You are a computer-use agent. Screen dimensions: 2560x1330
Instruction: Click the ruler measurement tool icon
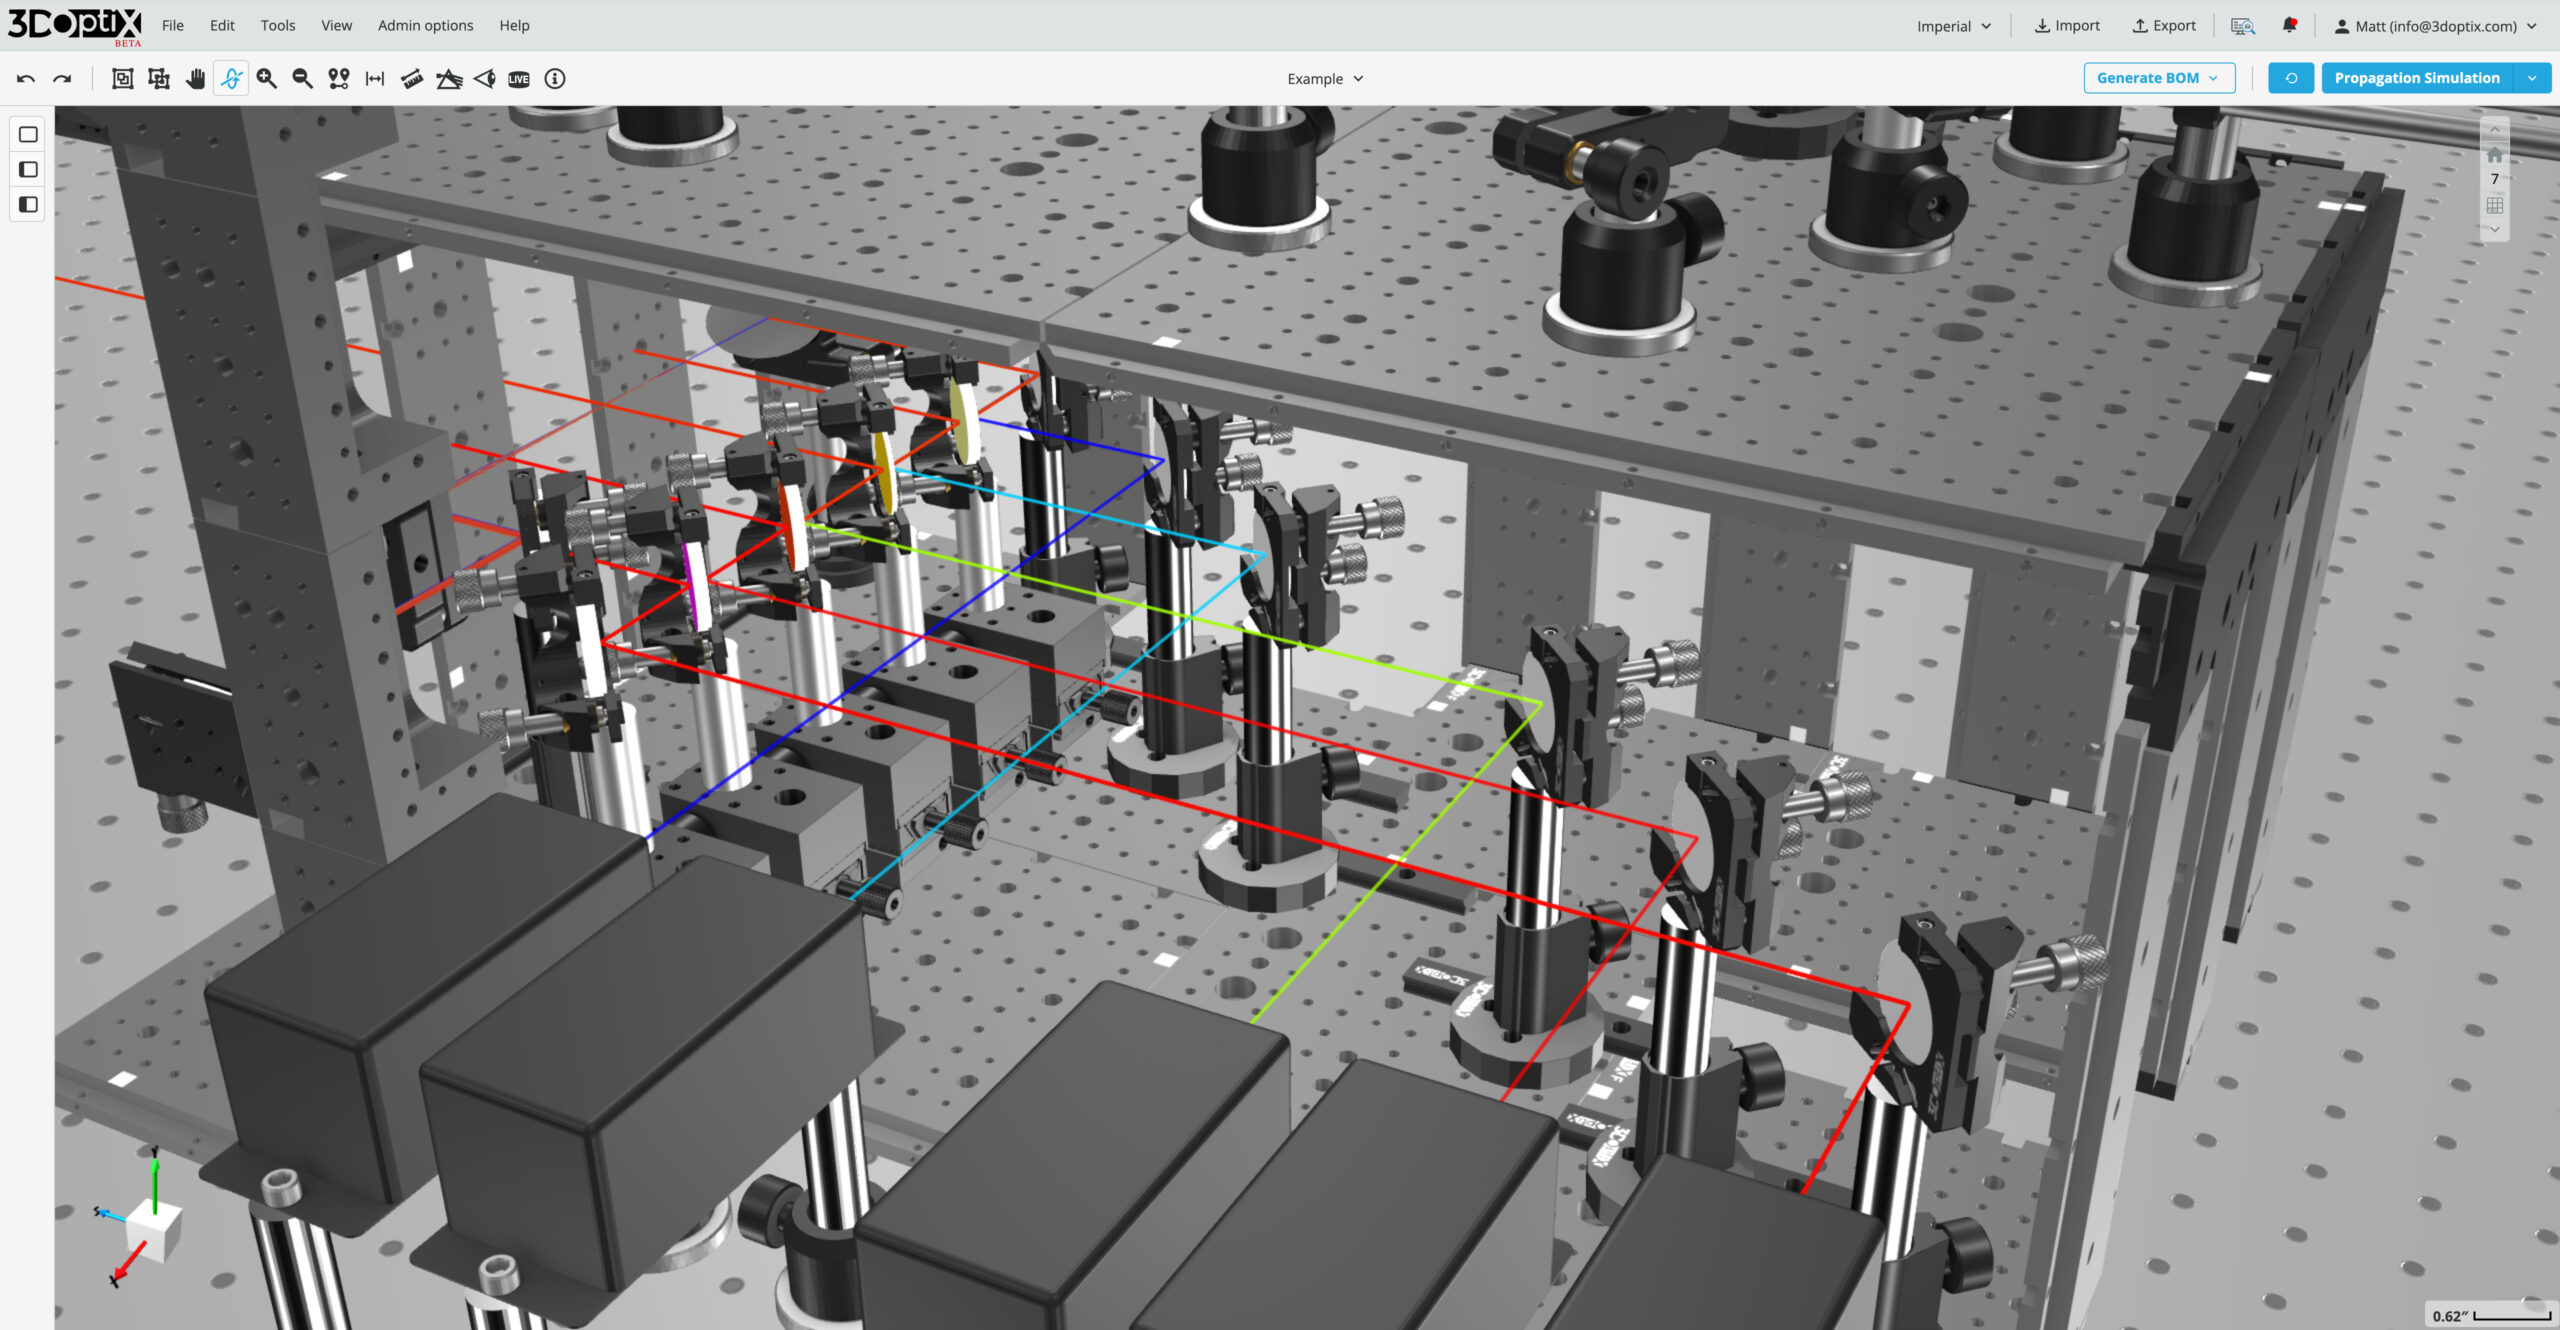411,78
